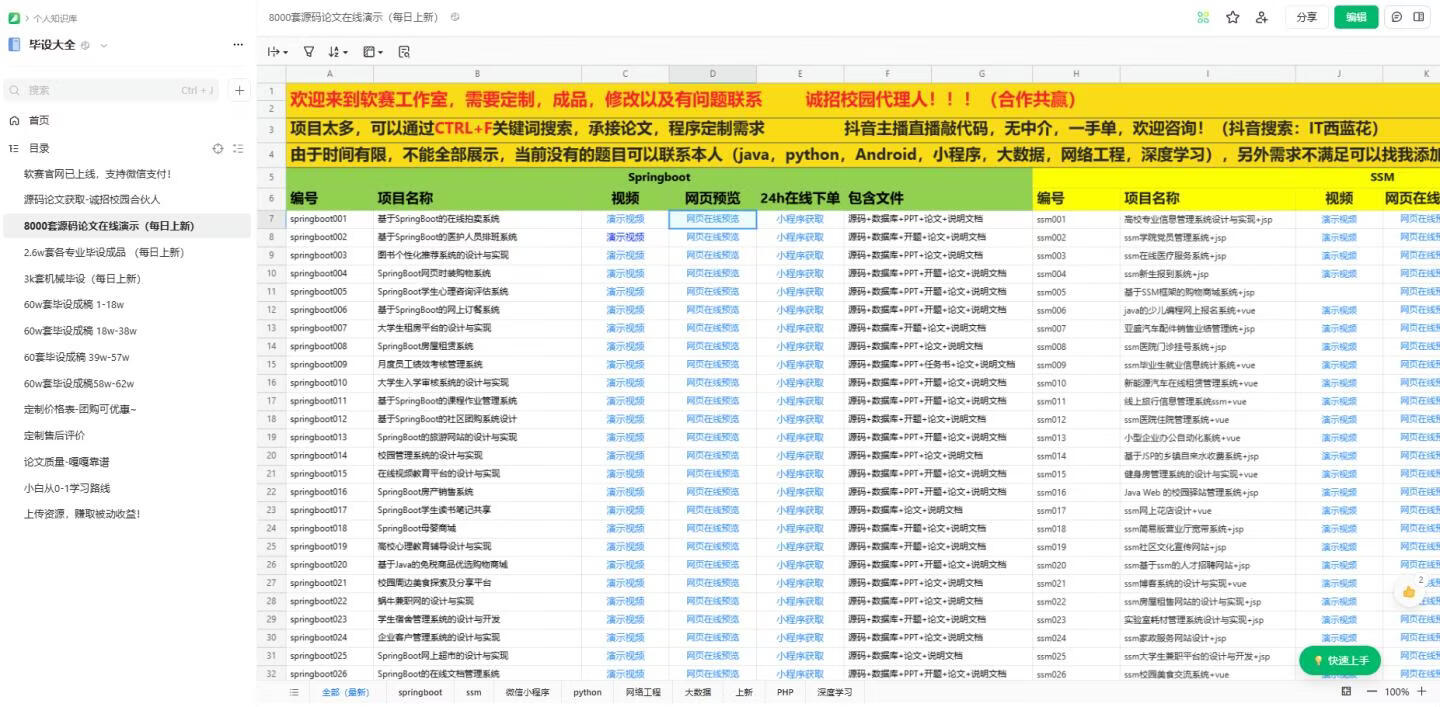Select the filter tool in the toolbar
Screen dimensions: 1440x707
tap(309, 51)
